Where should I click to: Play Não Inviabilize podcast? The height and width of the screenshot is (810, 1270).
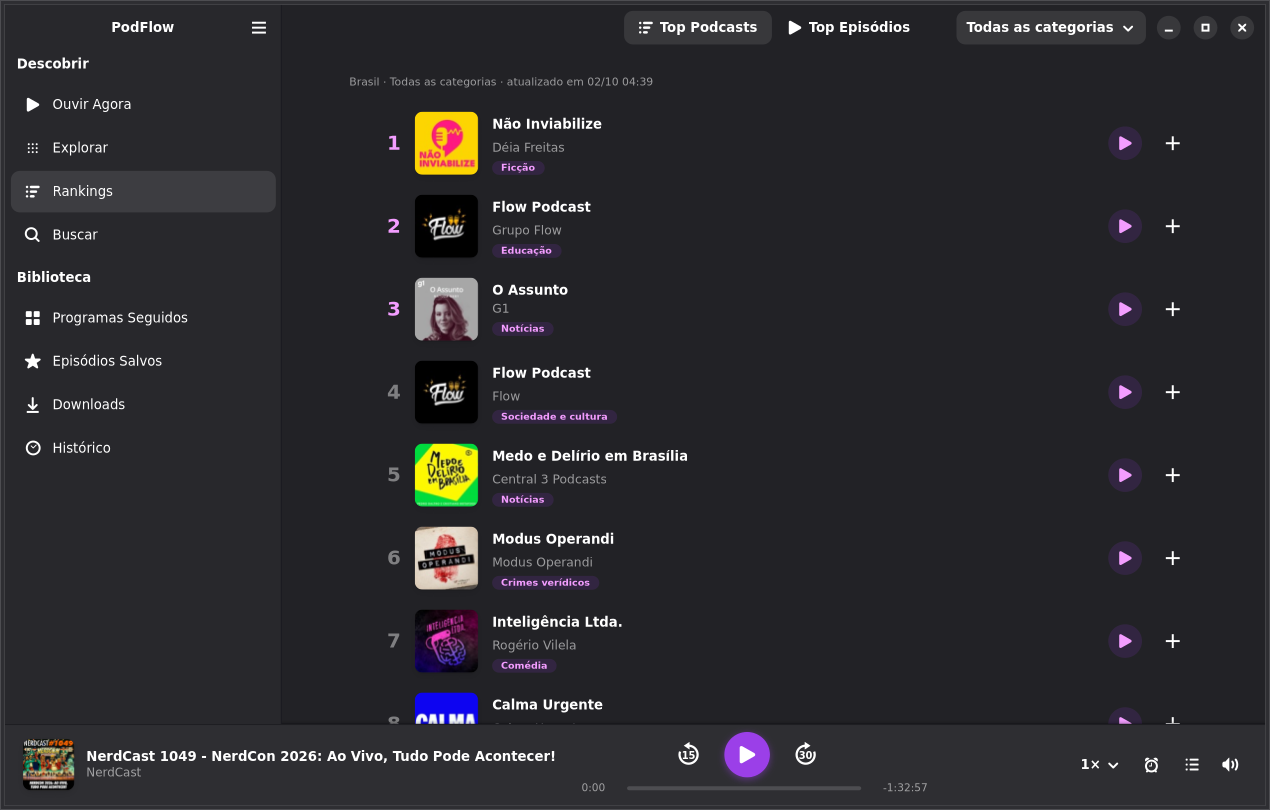[1125, 143]
